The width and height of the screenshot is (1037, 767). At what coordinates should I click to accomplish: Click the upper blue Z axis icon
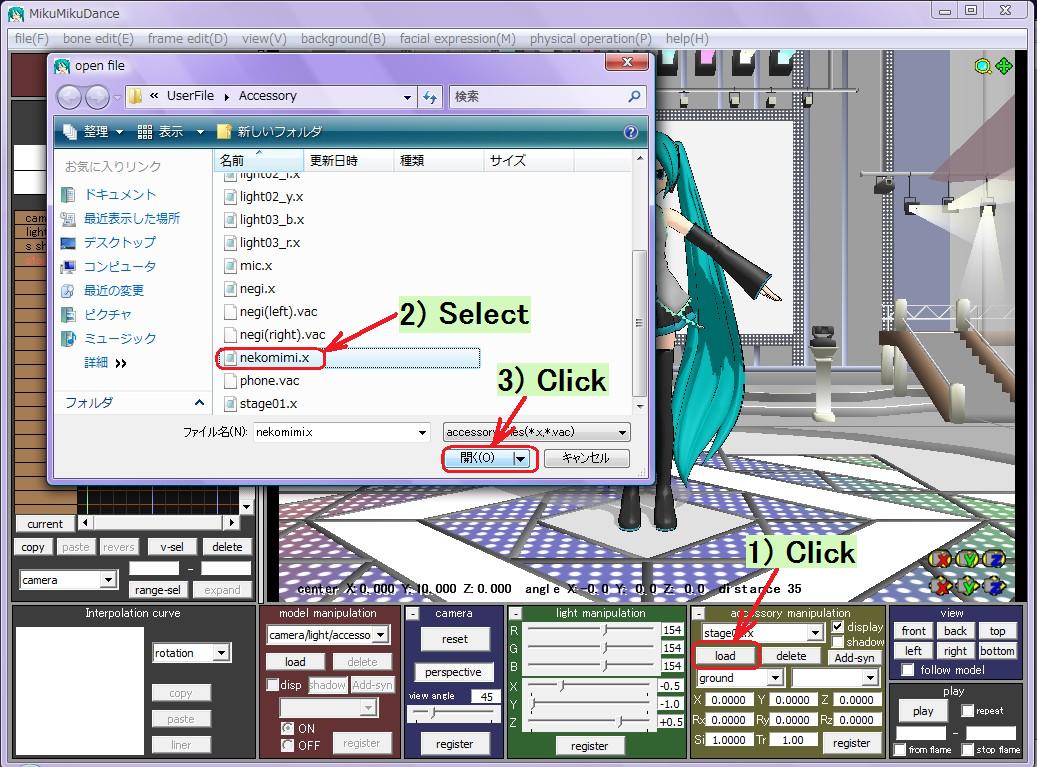click(995, 559)
